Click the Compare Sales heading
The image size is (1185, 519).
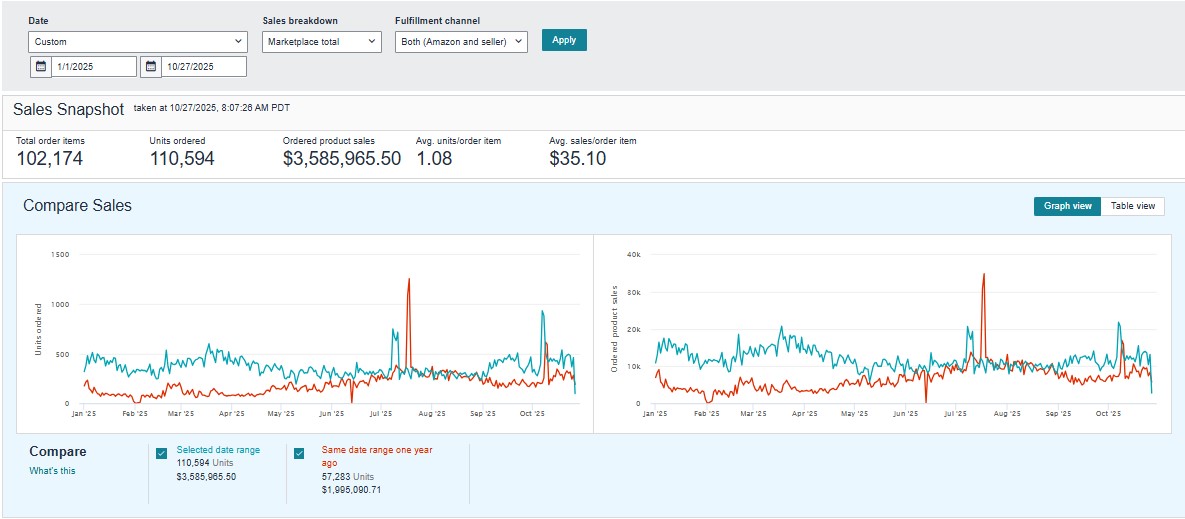point(77,206)
